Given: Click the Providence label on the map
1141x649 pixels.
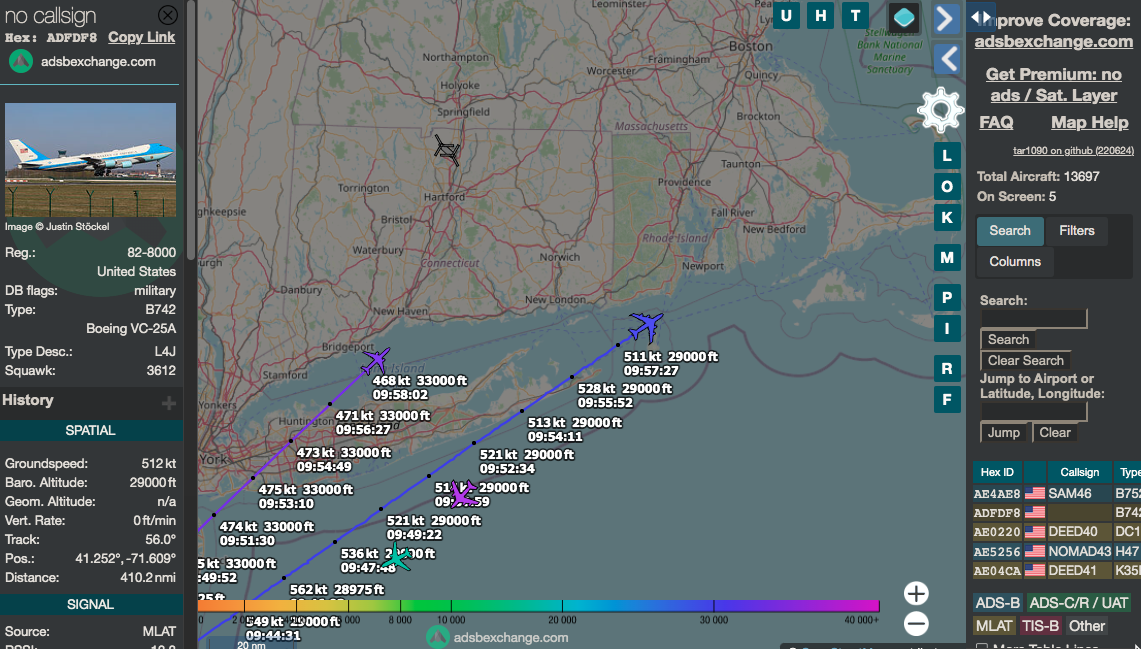Looking at the screenshot, I should (x=684, y=182).
